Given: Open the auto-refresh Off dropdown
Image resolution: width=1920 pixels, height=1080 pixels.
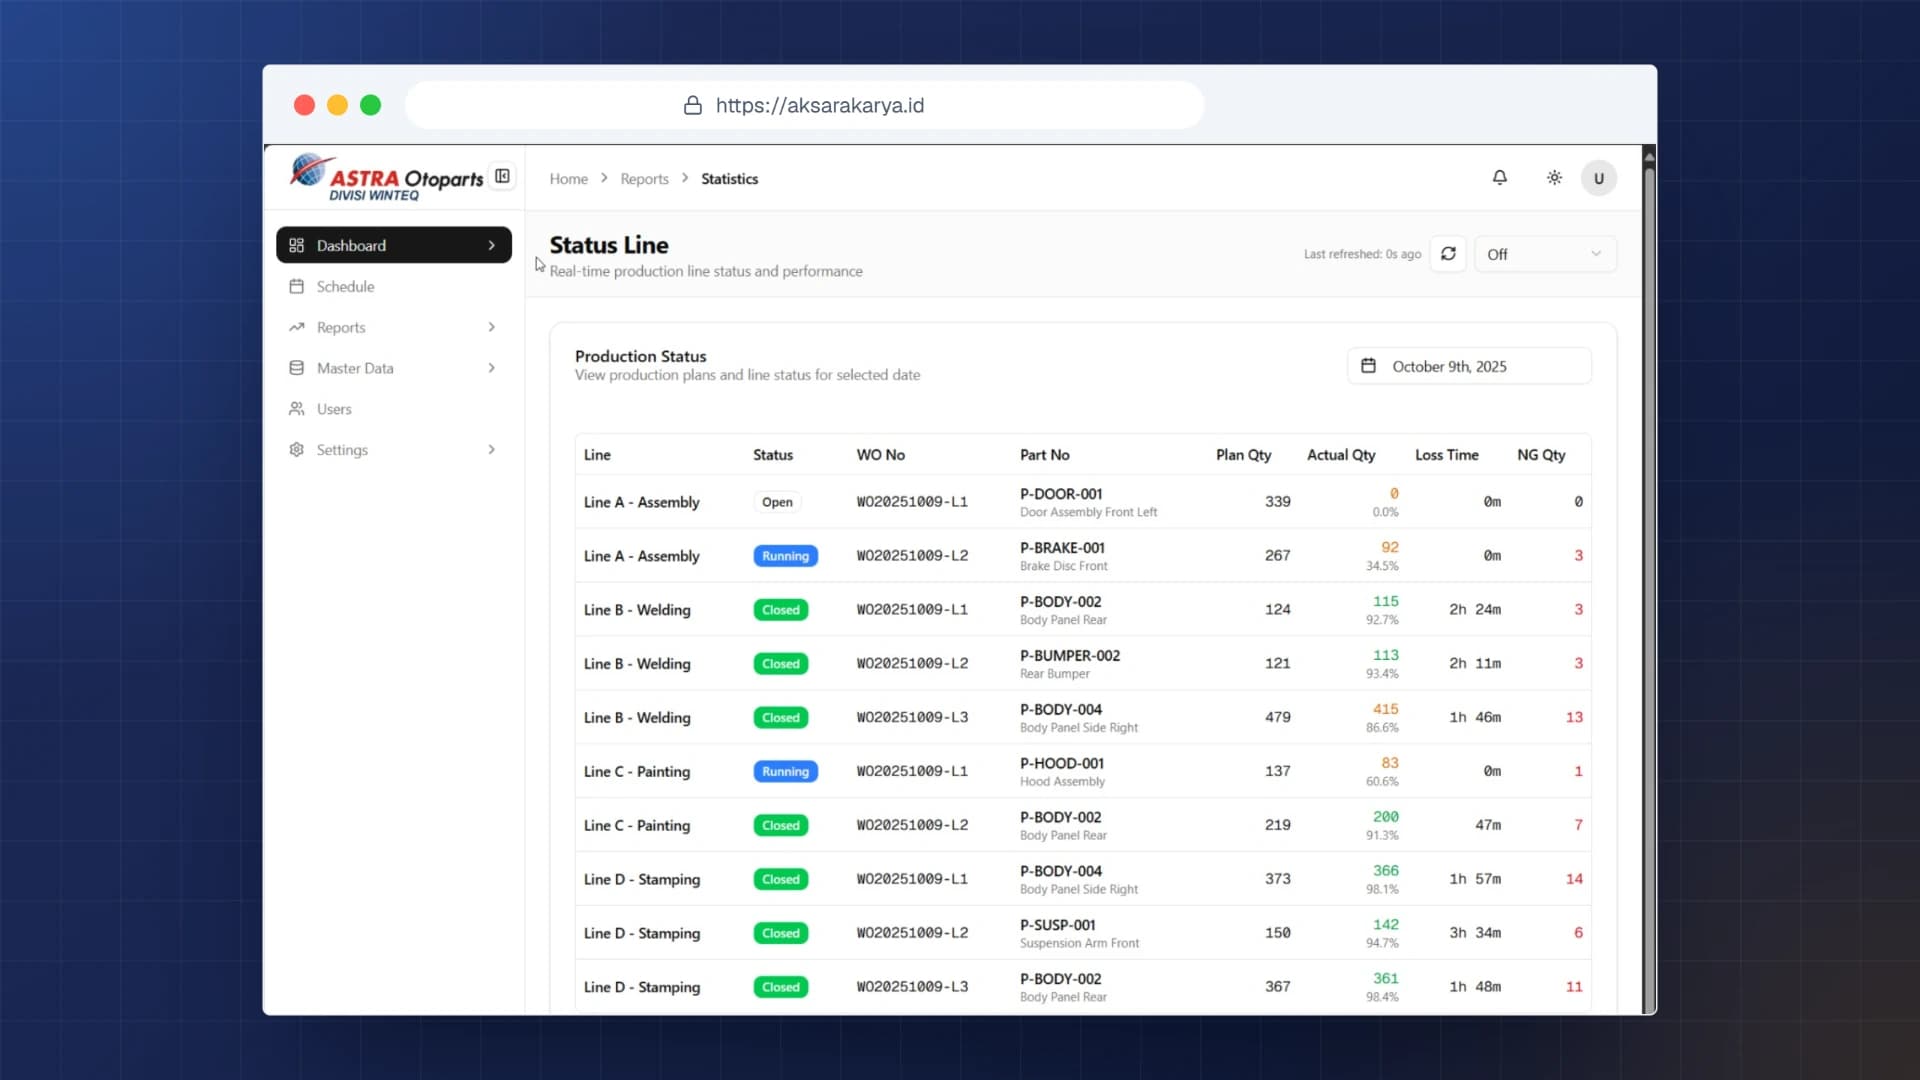Looking at the screenshot, I should point(1545,254).
